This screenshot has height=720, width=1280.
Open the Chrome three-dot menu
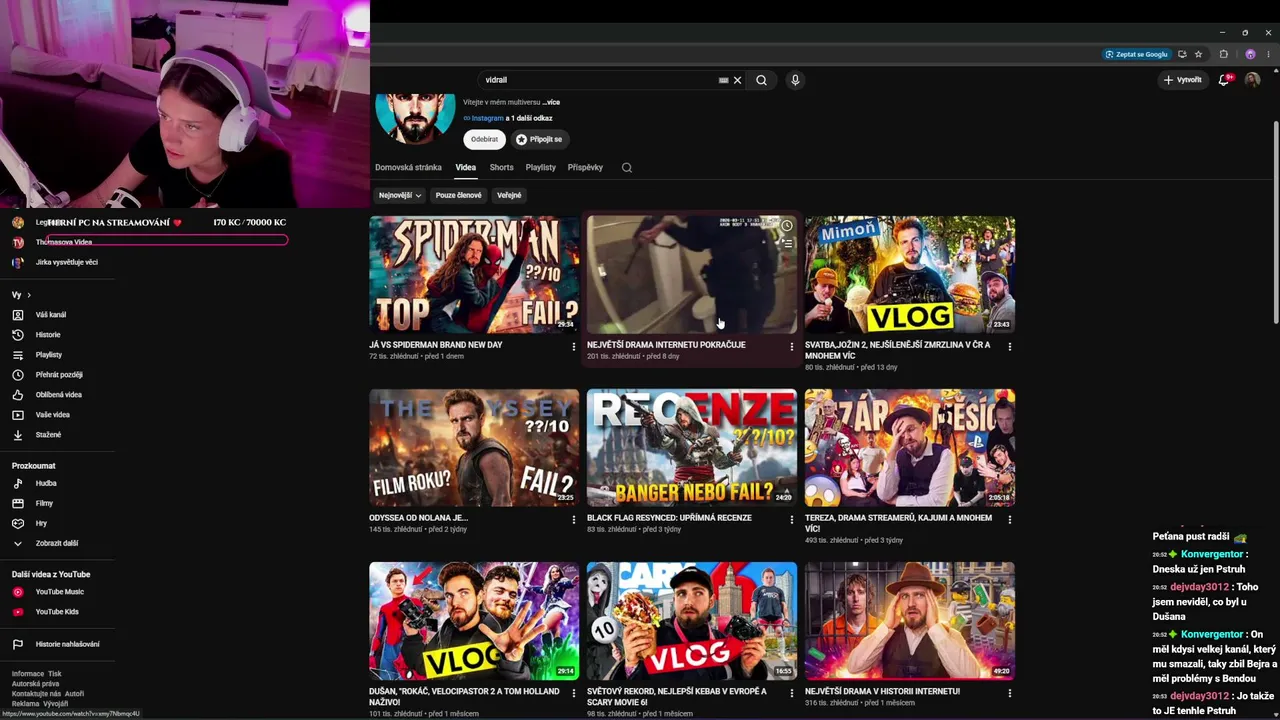(1268, 54)
